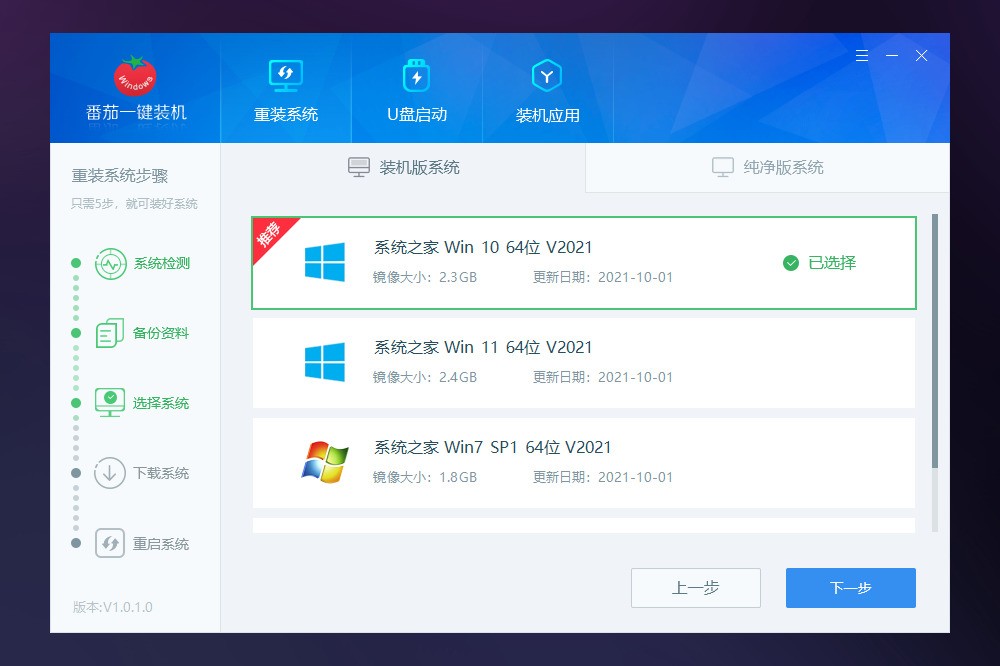
Task: Open the 装机应用 hexagon icon
Action: [x=547, y=75]
